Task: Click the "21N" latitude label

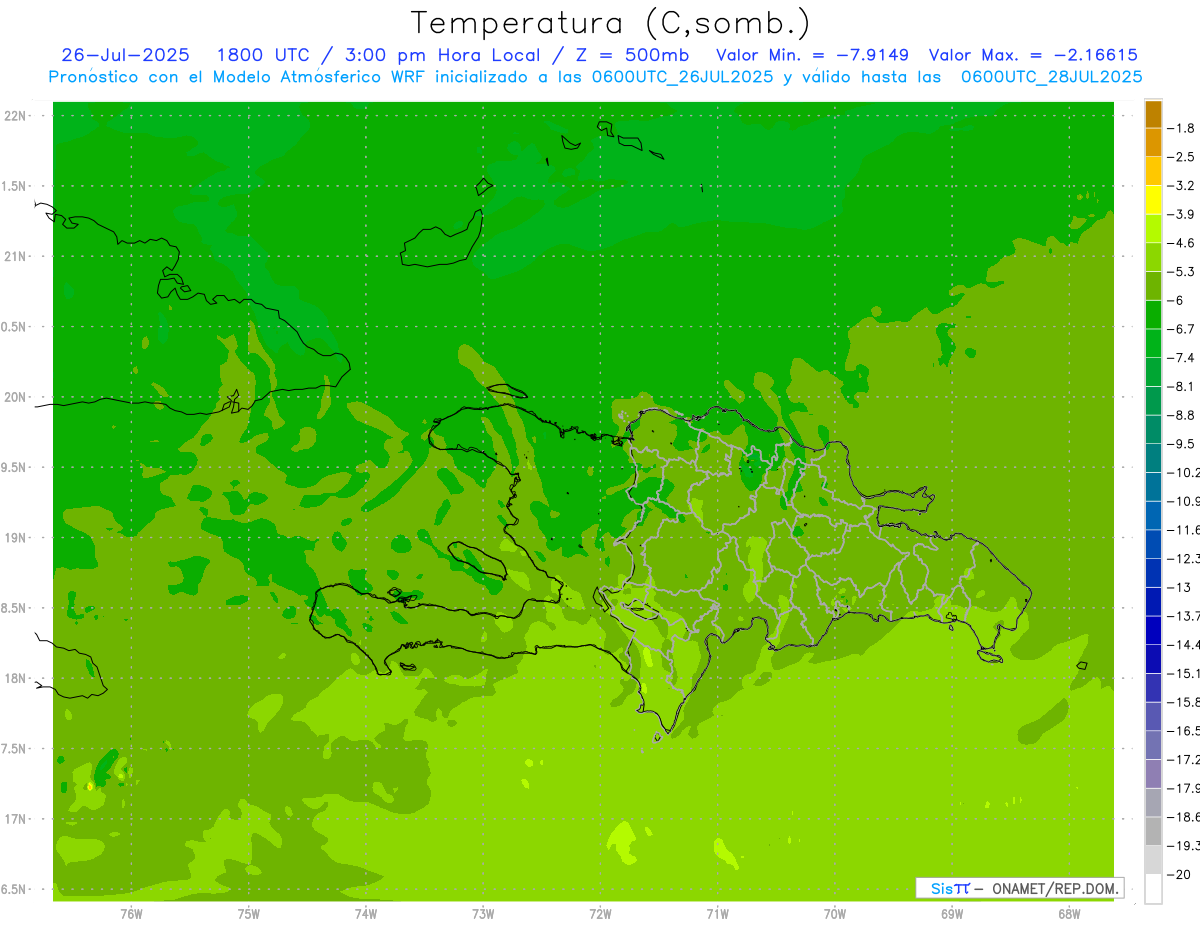Action: [x=15, y=256]
